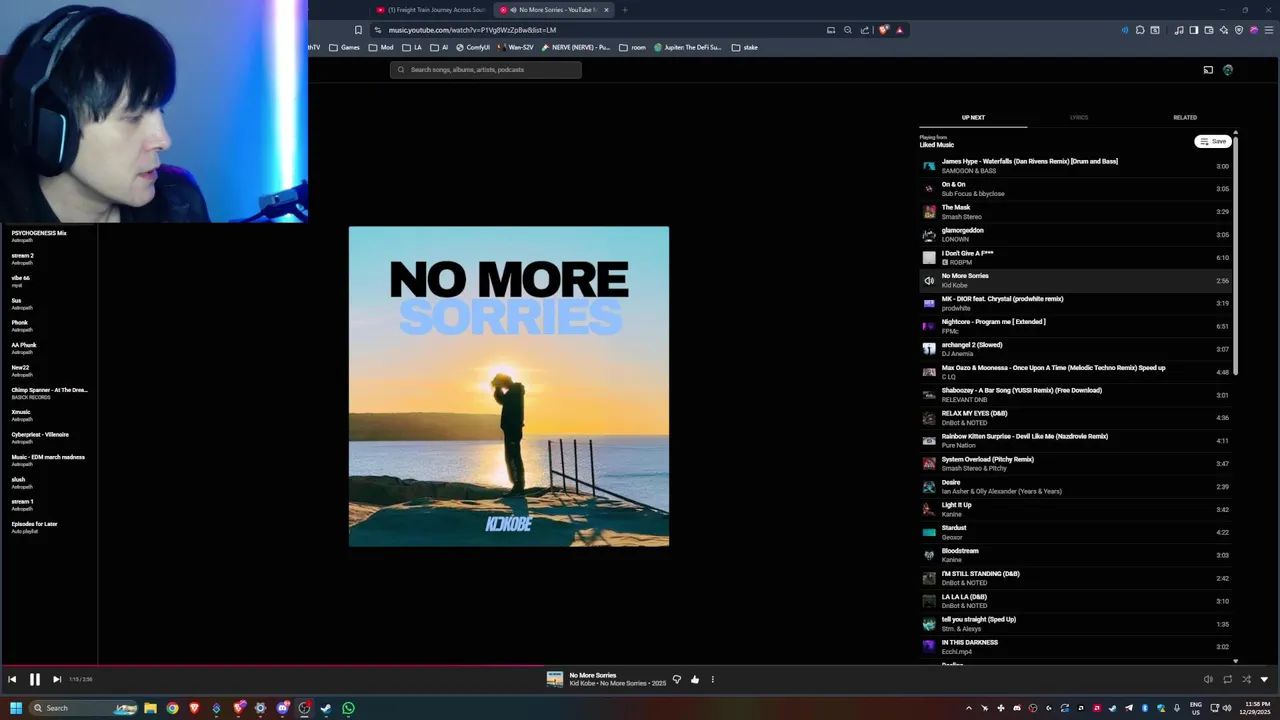Collapse the player page with the arrow
1280x720 pixels.
(1264, 680)
